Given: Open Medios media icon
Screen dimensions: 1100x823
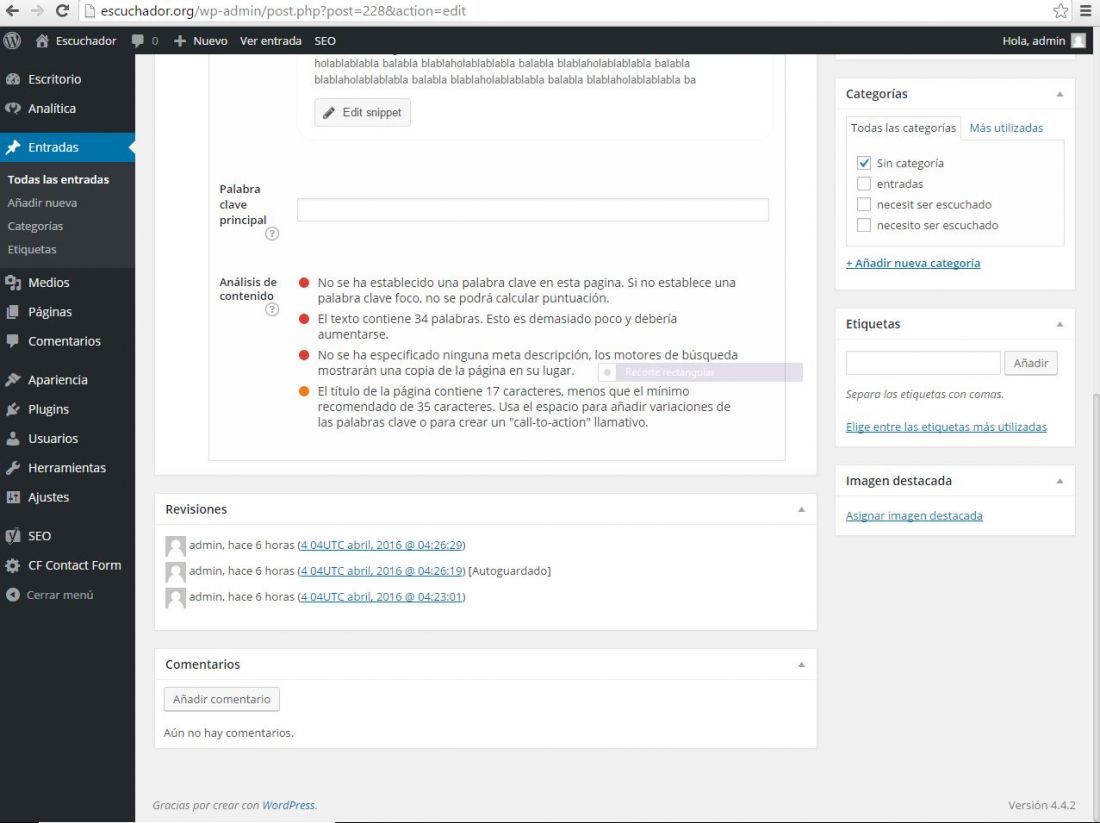Looking at the screenshot, I should (13, 283).
